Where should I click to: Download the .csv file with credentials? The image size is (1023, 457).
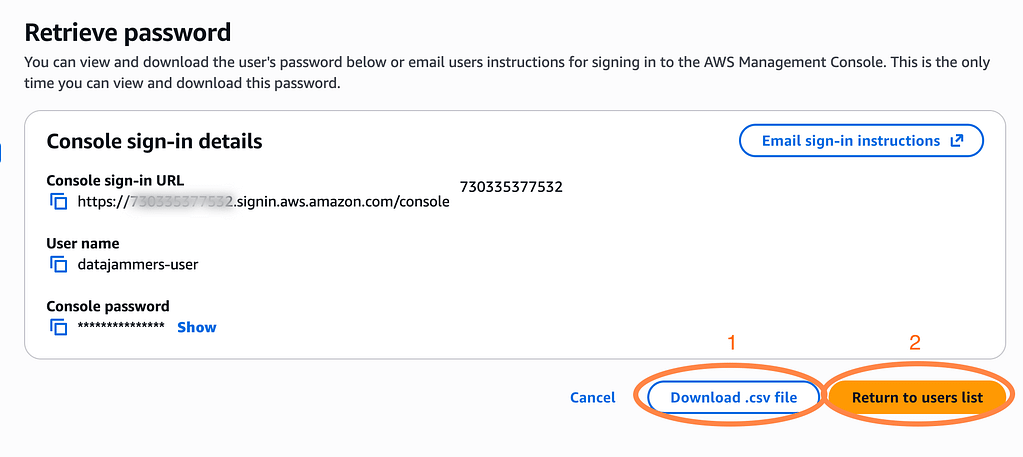point(733,397)
